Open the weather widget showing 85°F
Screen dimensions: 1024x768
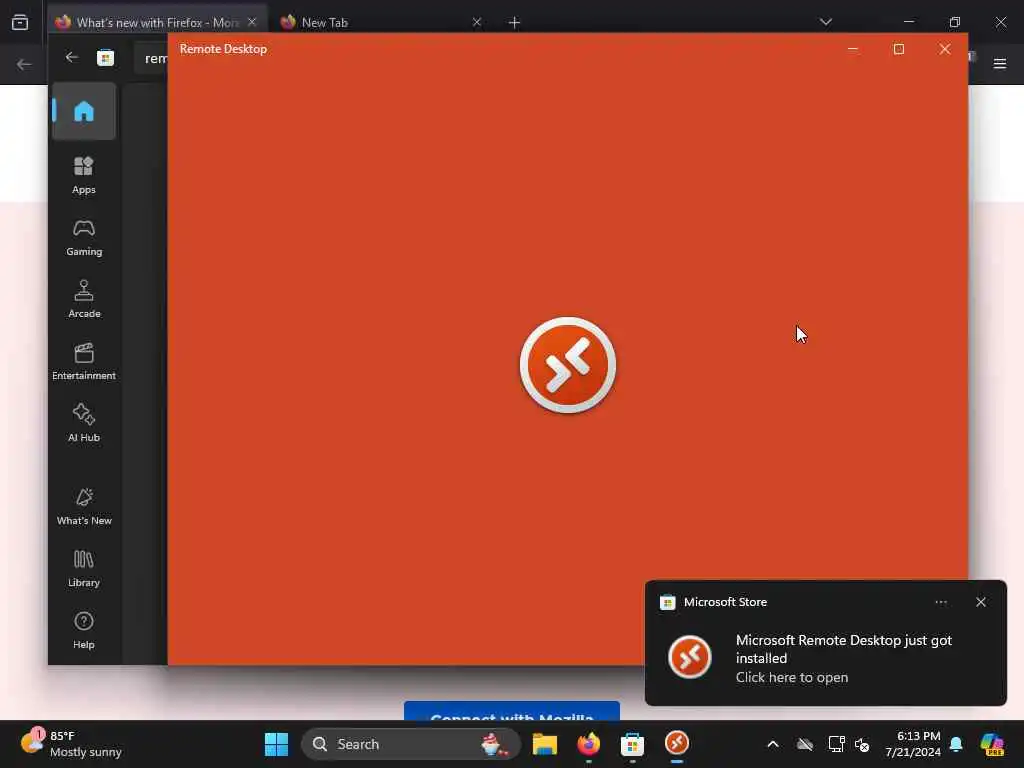point(71,744)
